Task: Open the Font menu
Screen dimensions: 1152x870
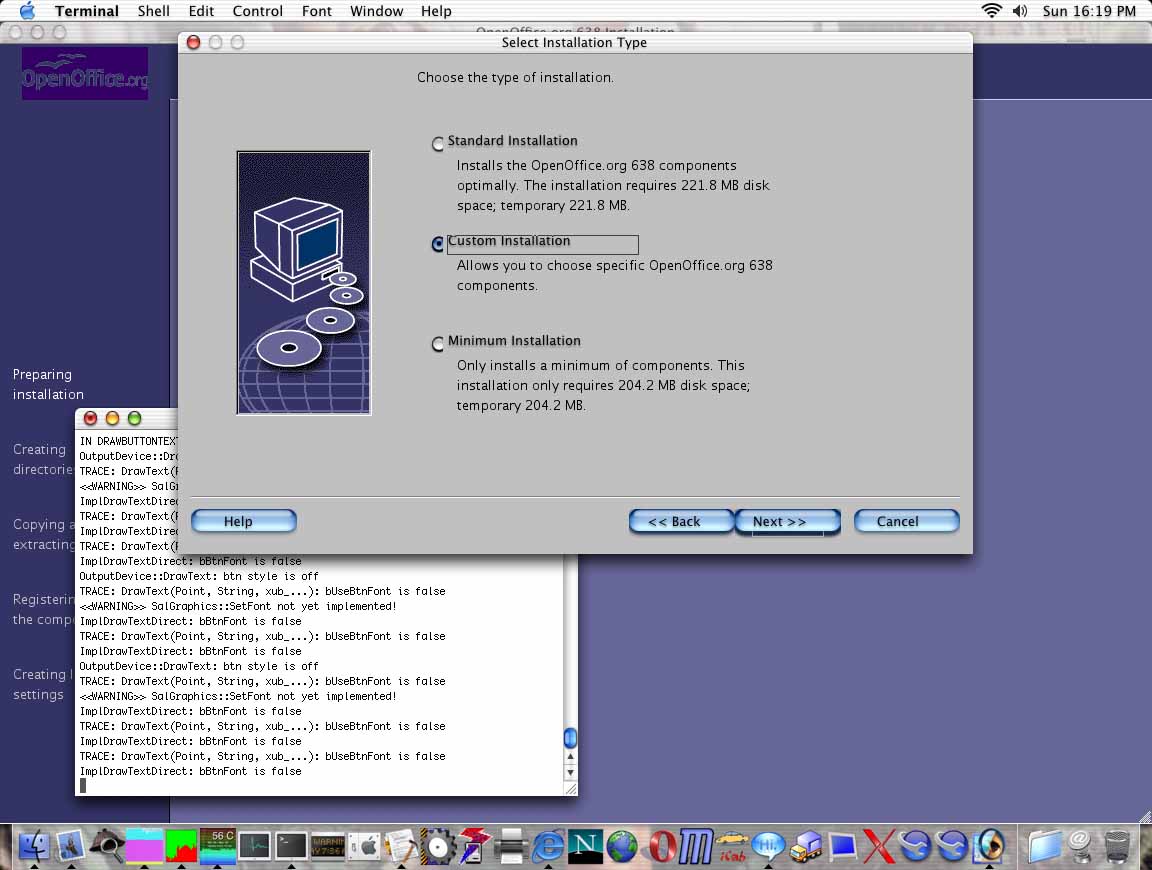Action: (x=317, y=11)
